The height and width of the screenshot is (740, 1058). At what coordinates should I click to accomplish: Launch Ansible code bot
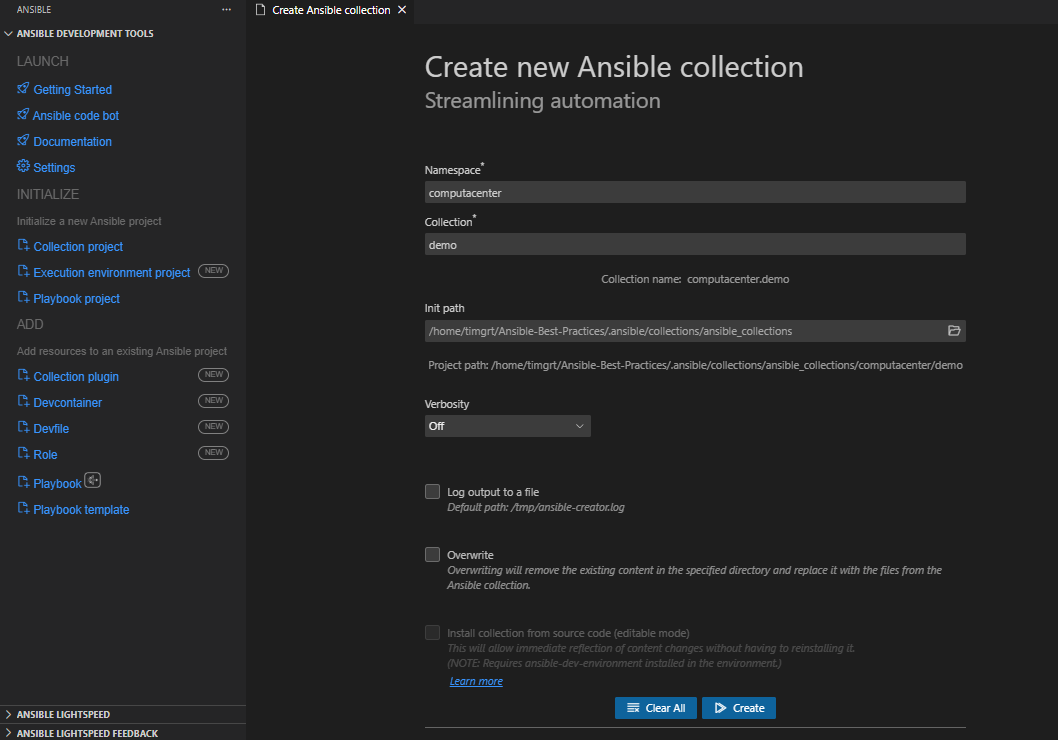click(x=75, y=115)
